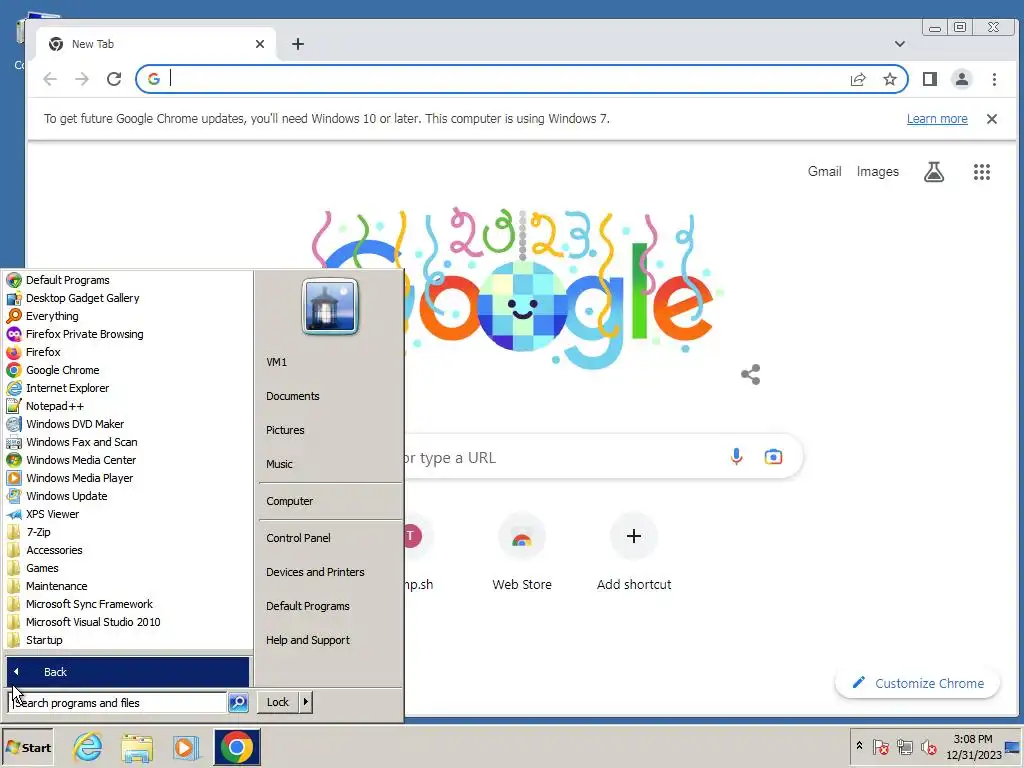Open a new tab with plus button

(298, 44)
